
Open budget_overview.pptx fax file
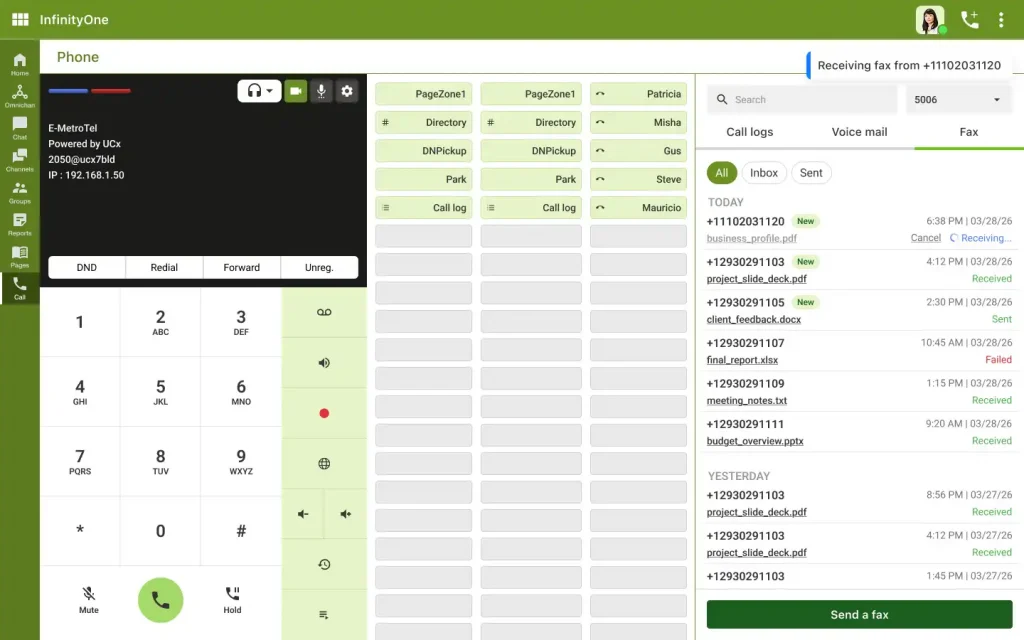755,441
